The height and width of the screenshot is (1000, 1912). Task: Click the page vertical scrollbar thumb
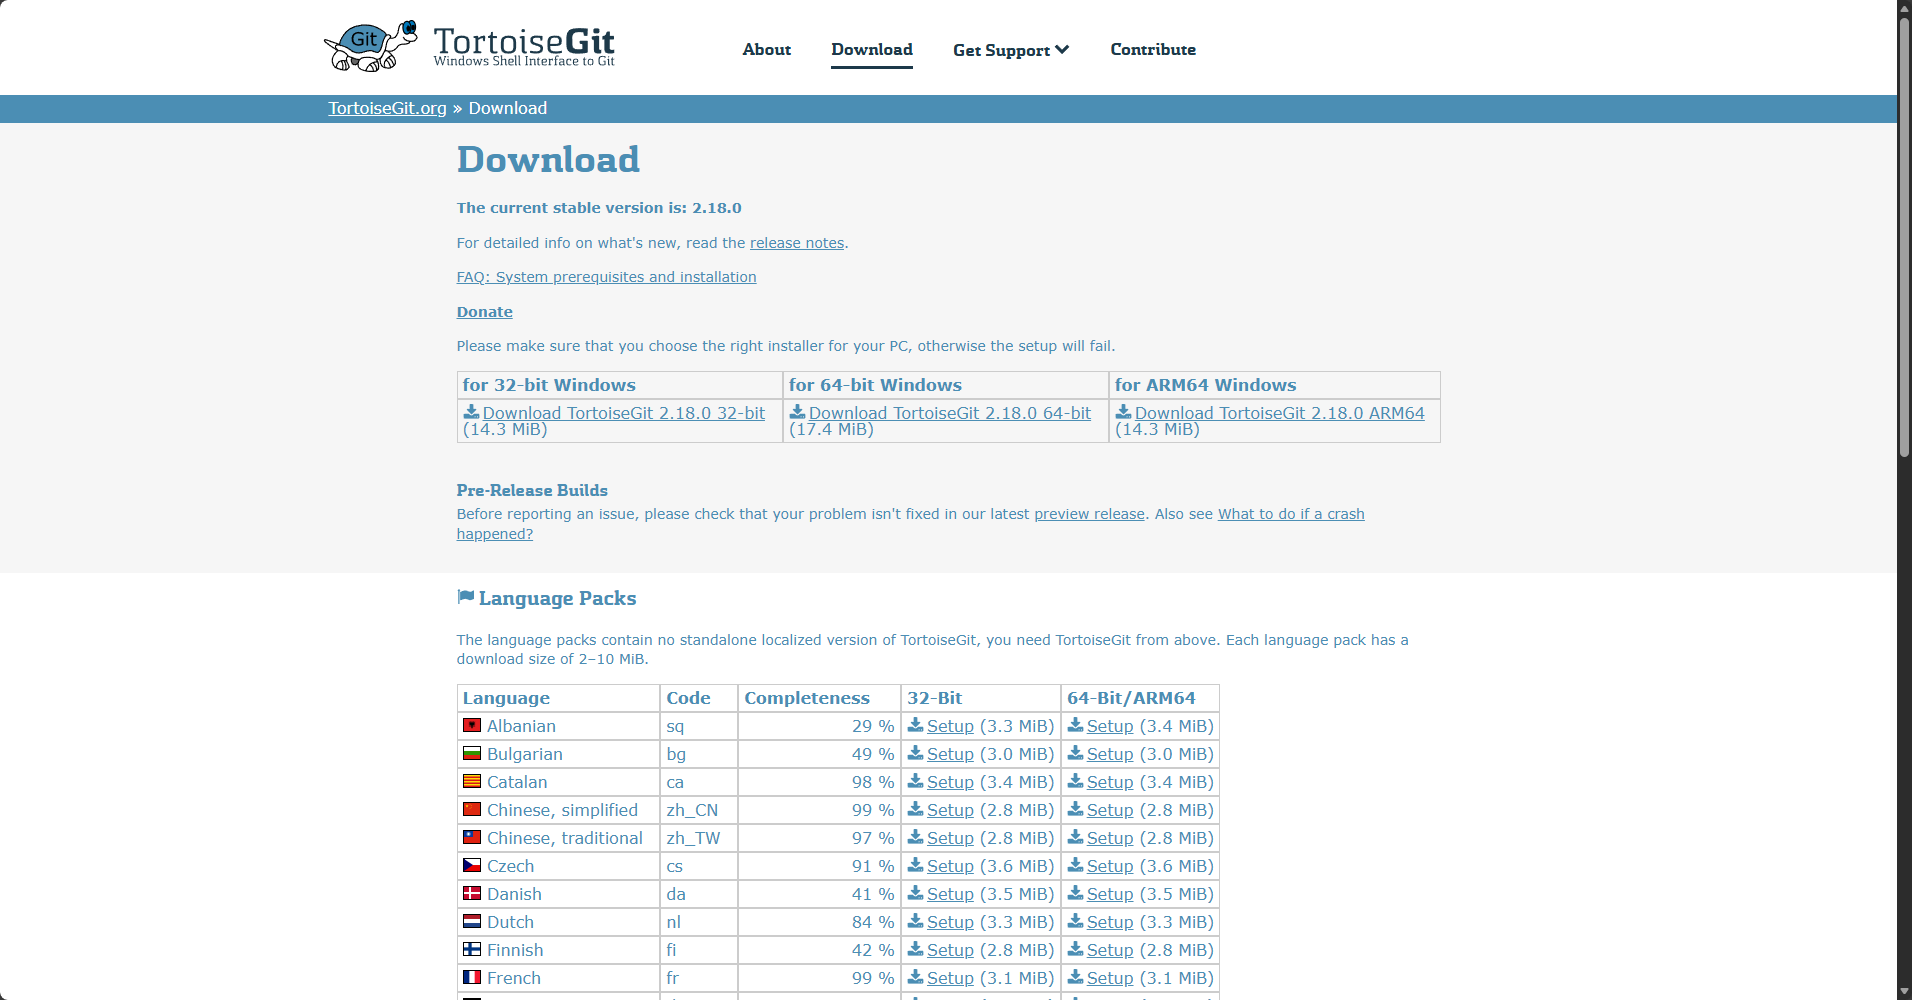coord(1904,237)
